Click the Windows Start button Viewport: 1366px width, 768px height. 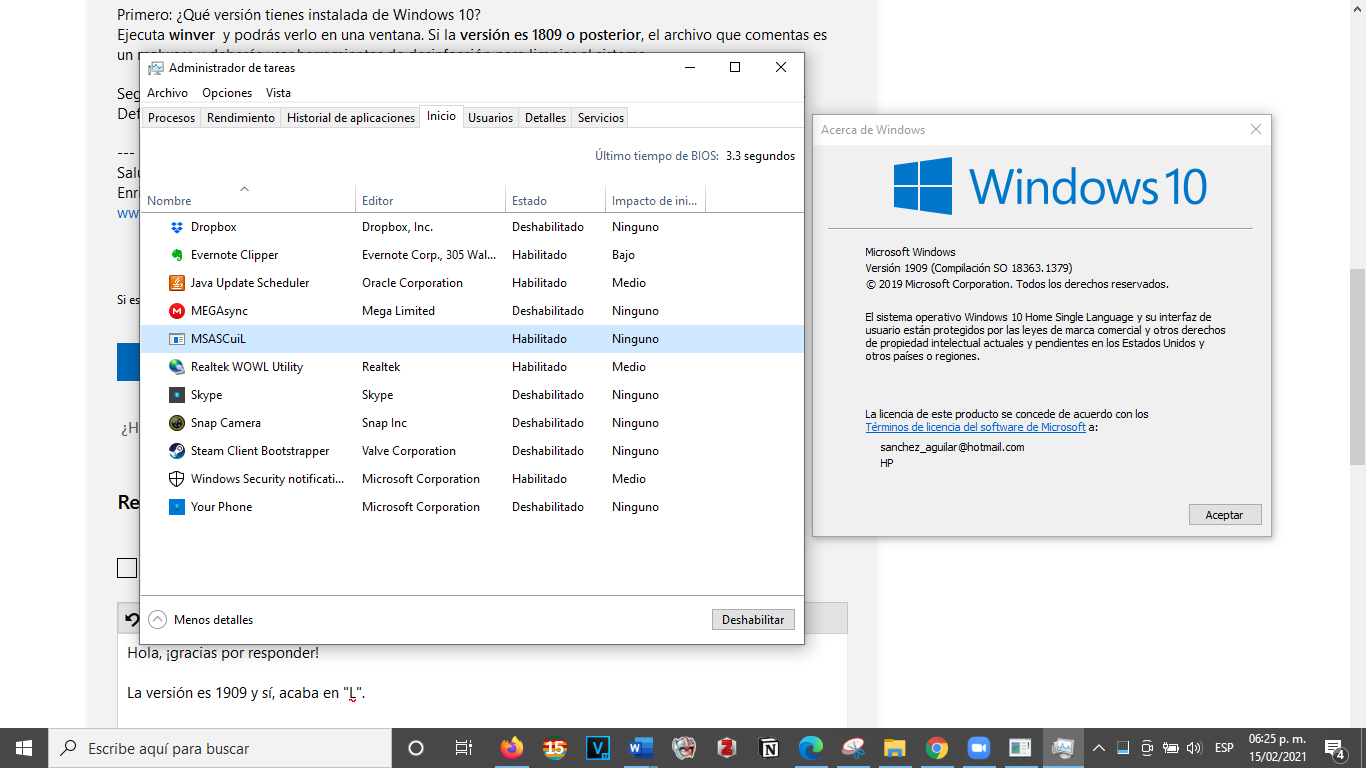tap(24, 748)
